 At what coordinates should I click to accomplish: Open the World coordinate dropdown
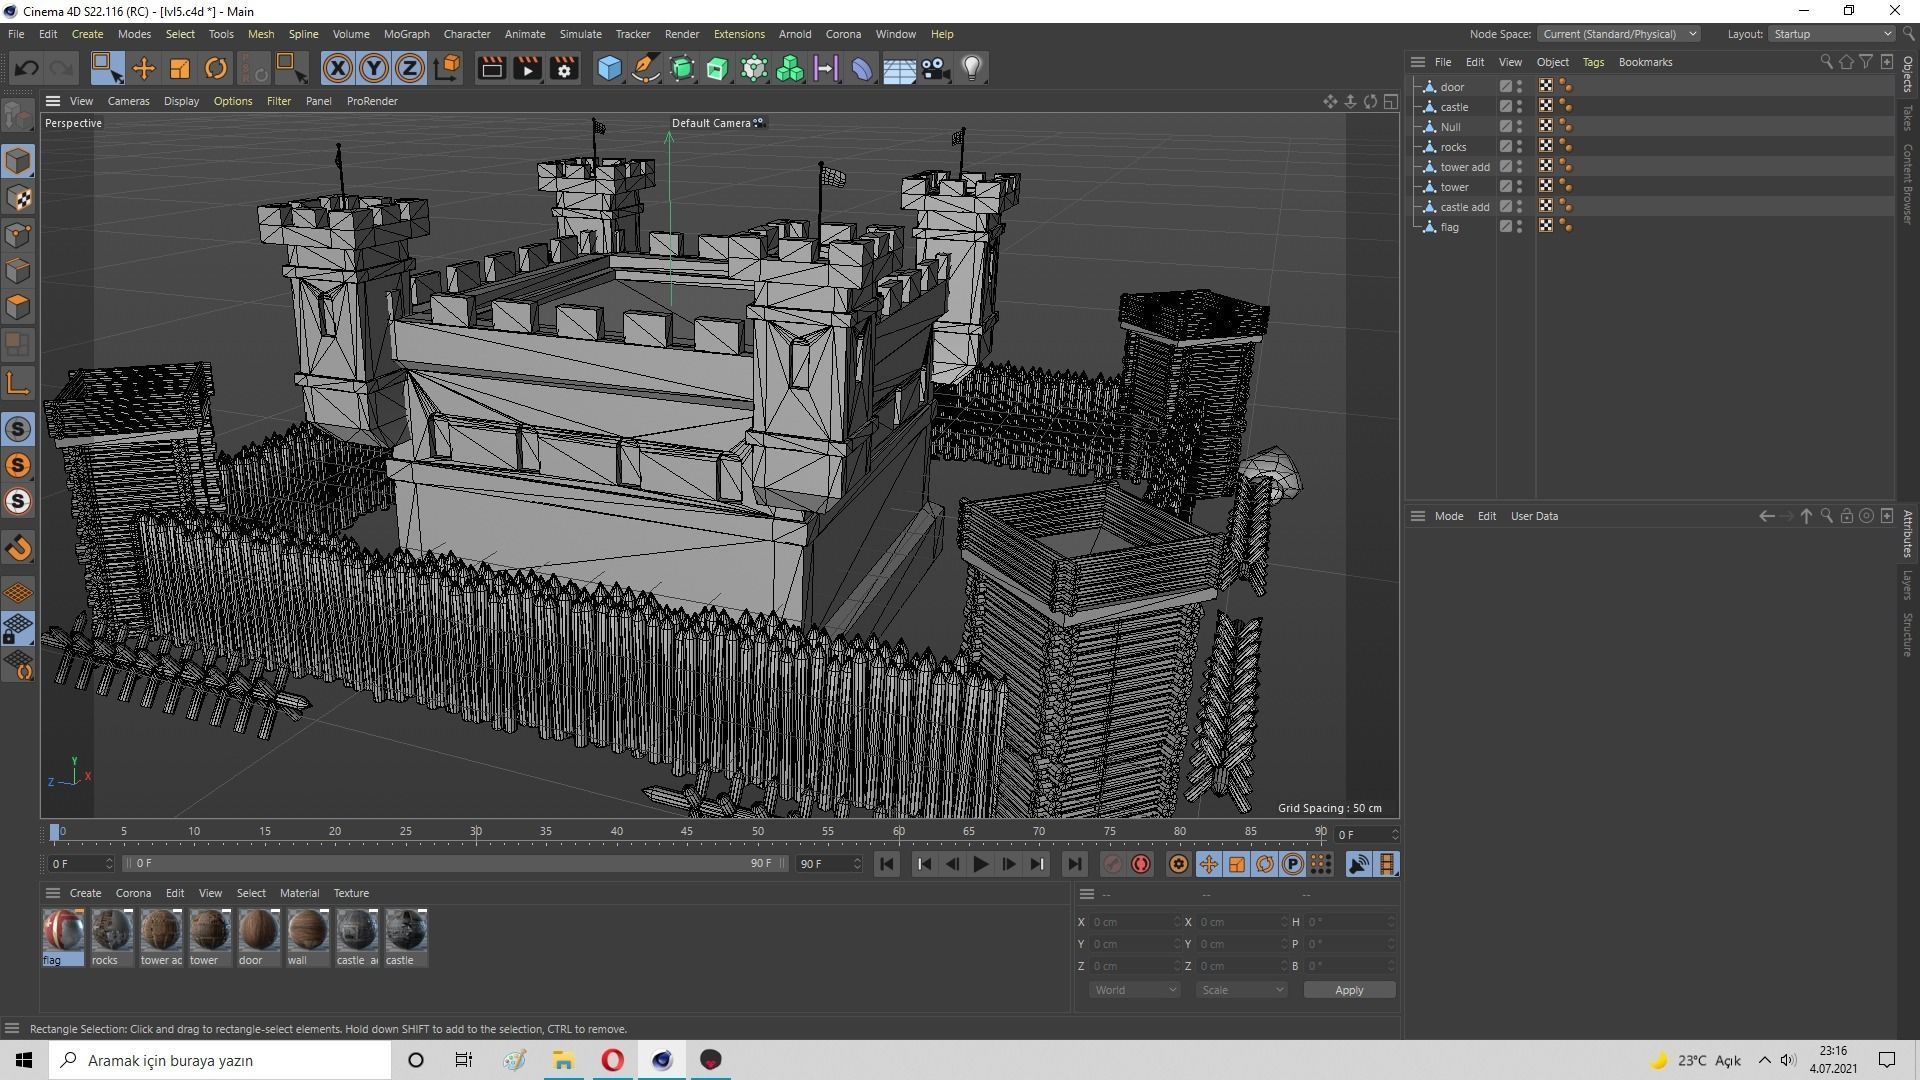click(1134, 990)
